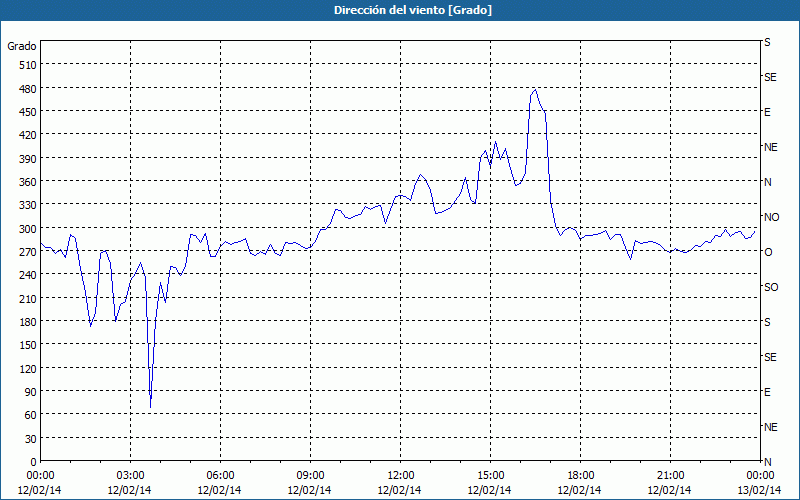This screenshot has width=800, height=500.
Task: Click the O compass label on right axis
Action: point(768,252)
